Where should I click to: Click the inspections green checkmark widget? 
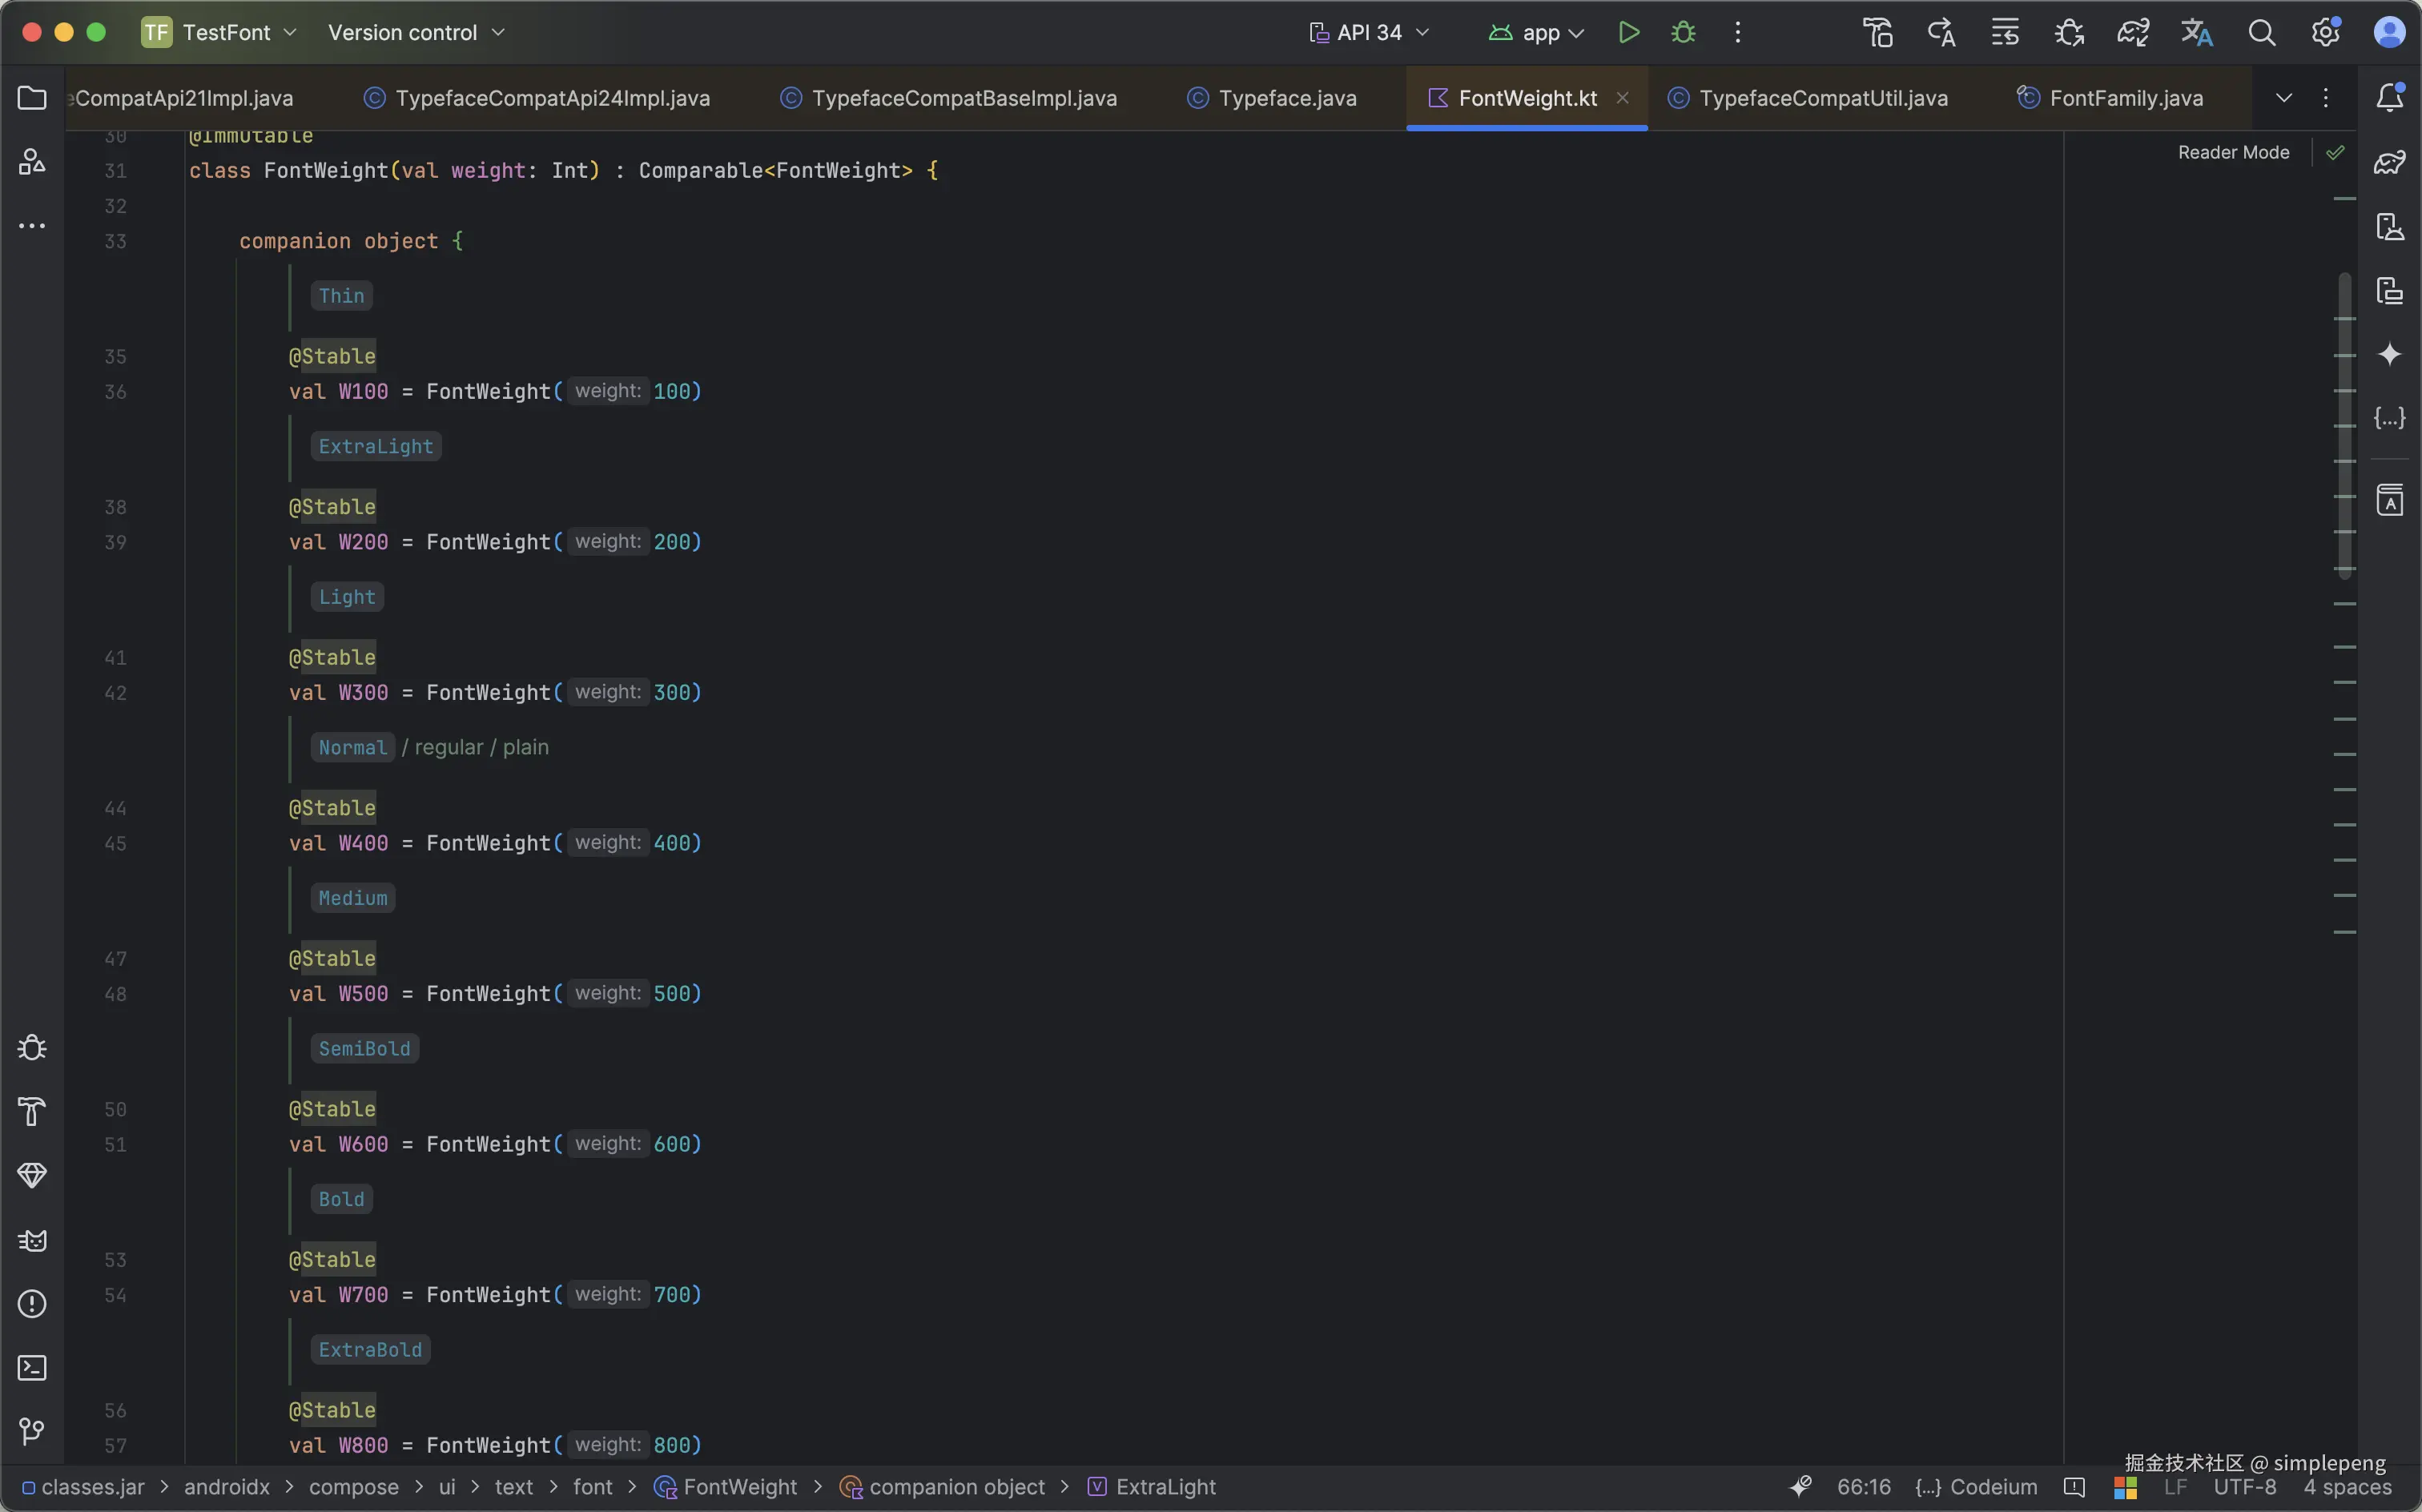tap(2335, 152)
